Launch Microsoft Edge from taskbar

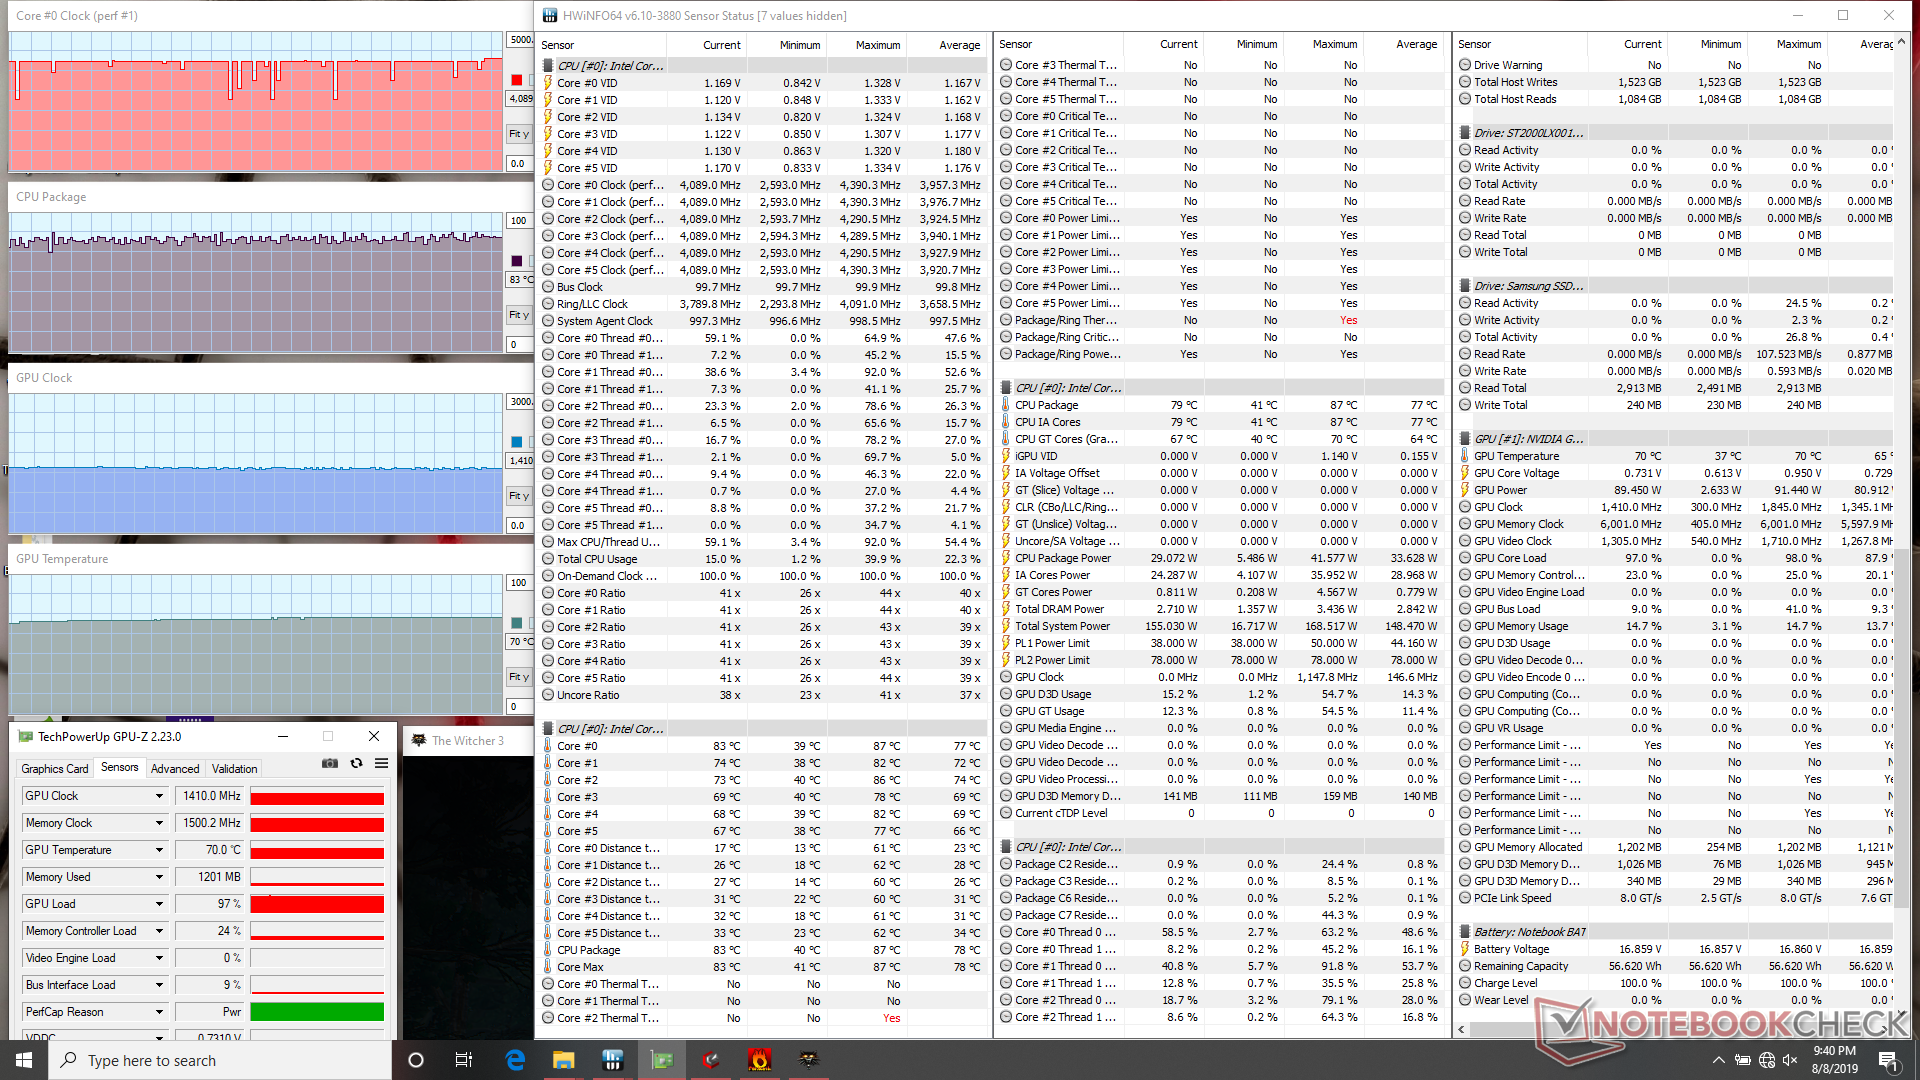515,1060
